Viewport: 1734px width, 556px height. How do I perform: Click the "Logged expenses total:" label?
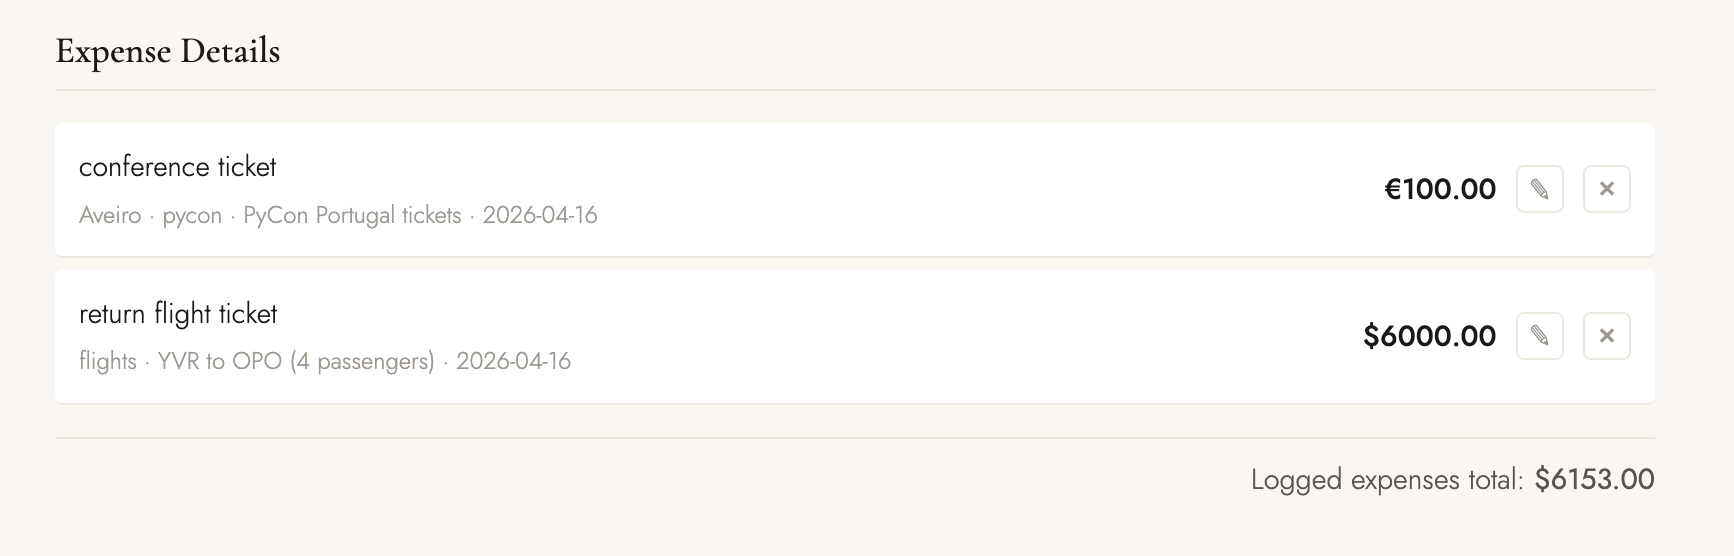pos(1386,480)
